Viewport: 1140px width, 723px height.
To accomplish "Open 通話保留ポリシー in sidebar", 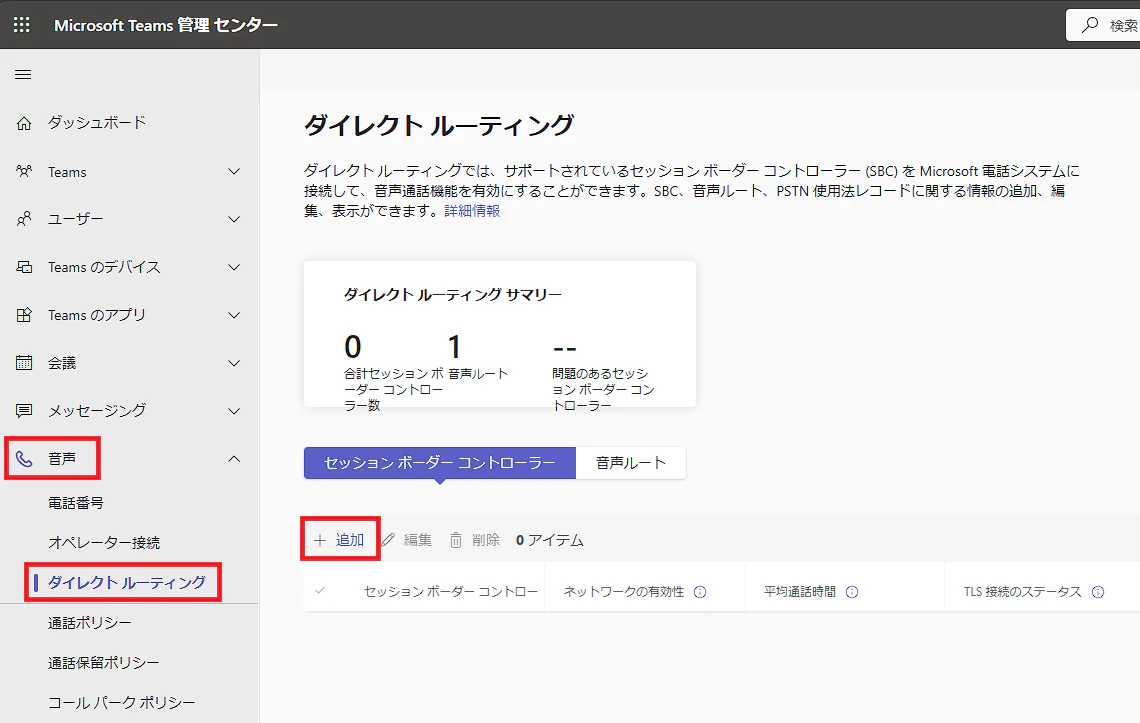I will click(x=103, y=663).
